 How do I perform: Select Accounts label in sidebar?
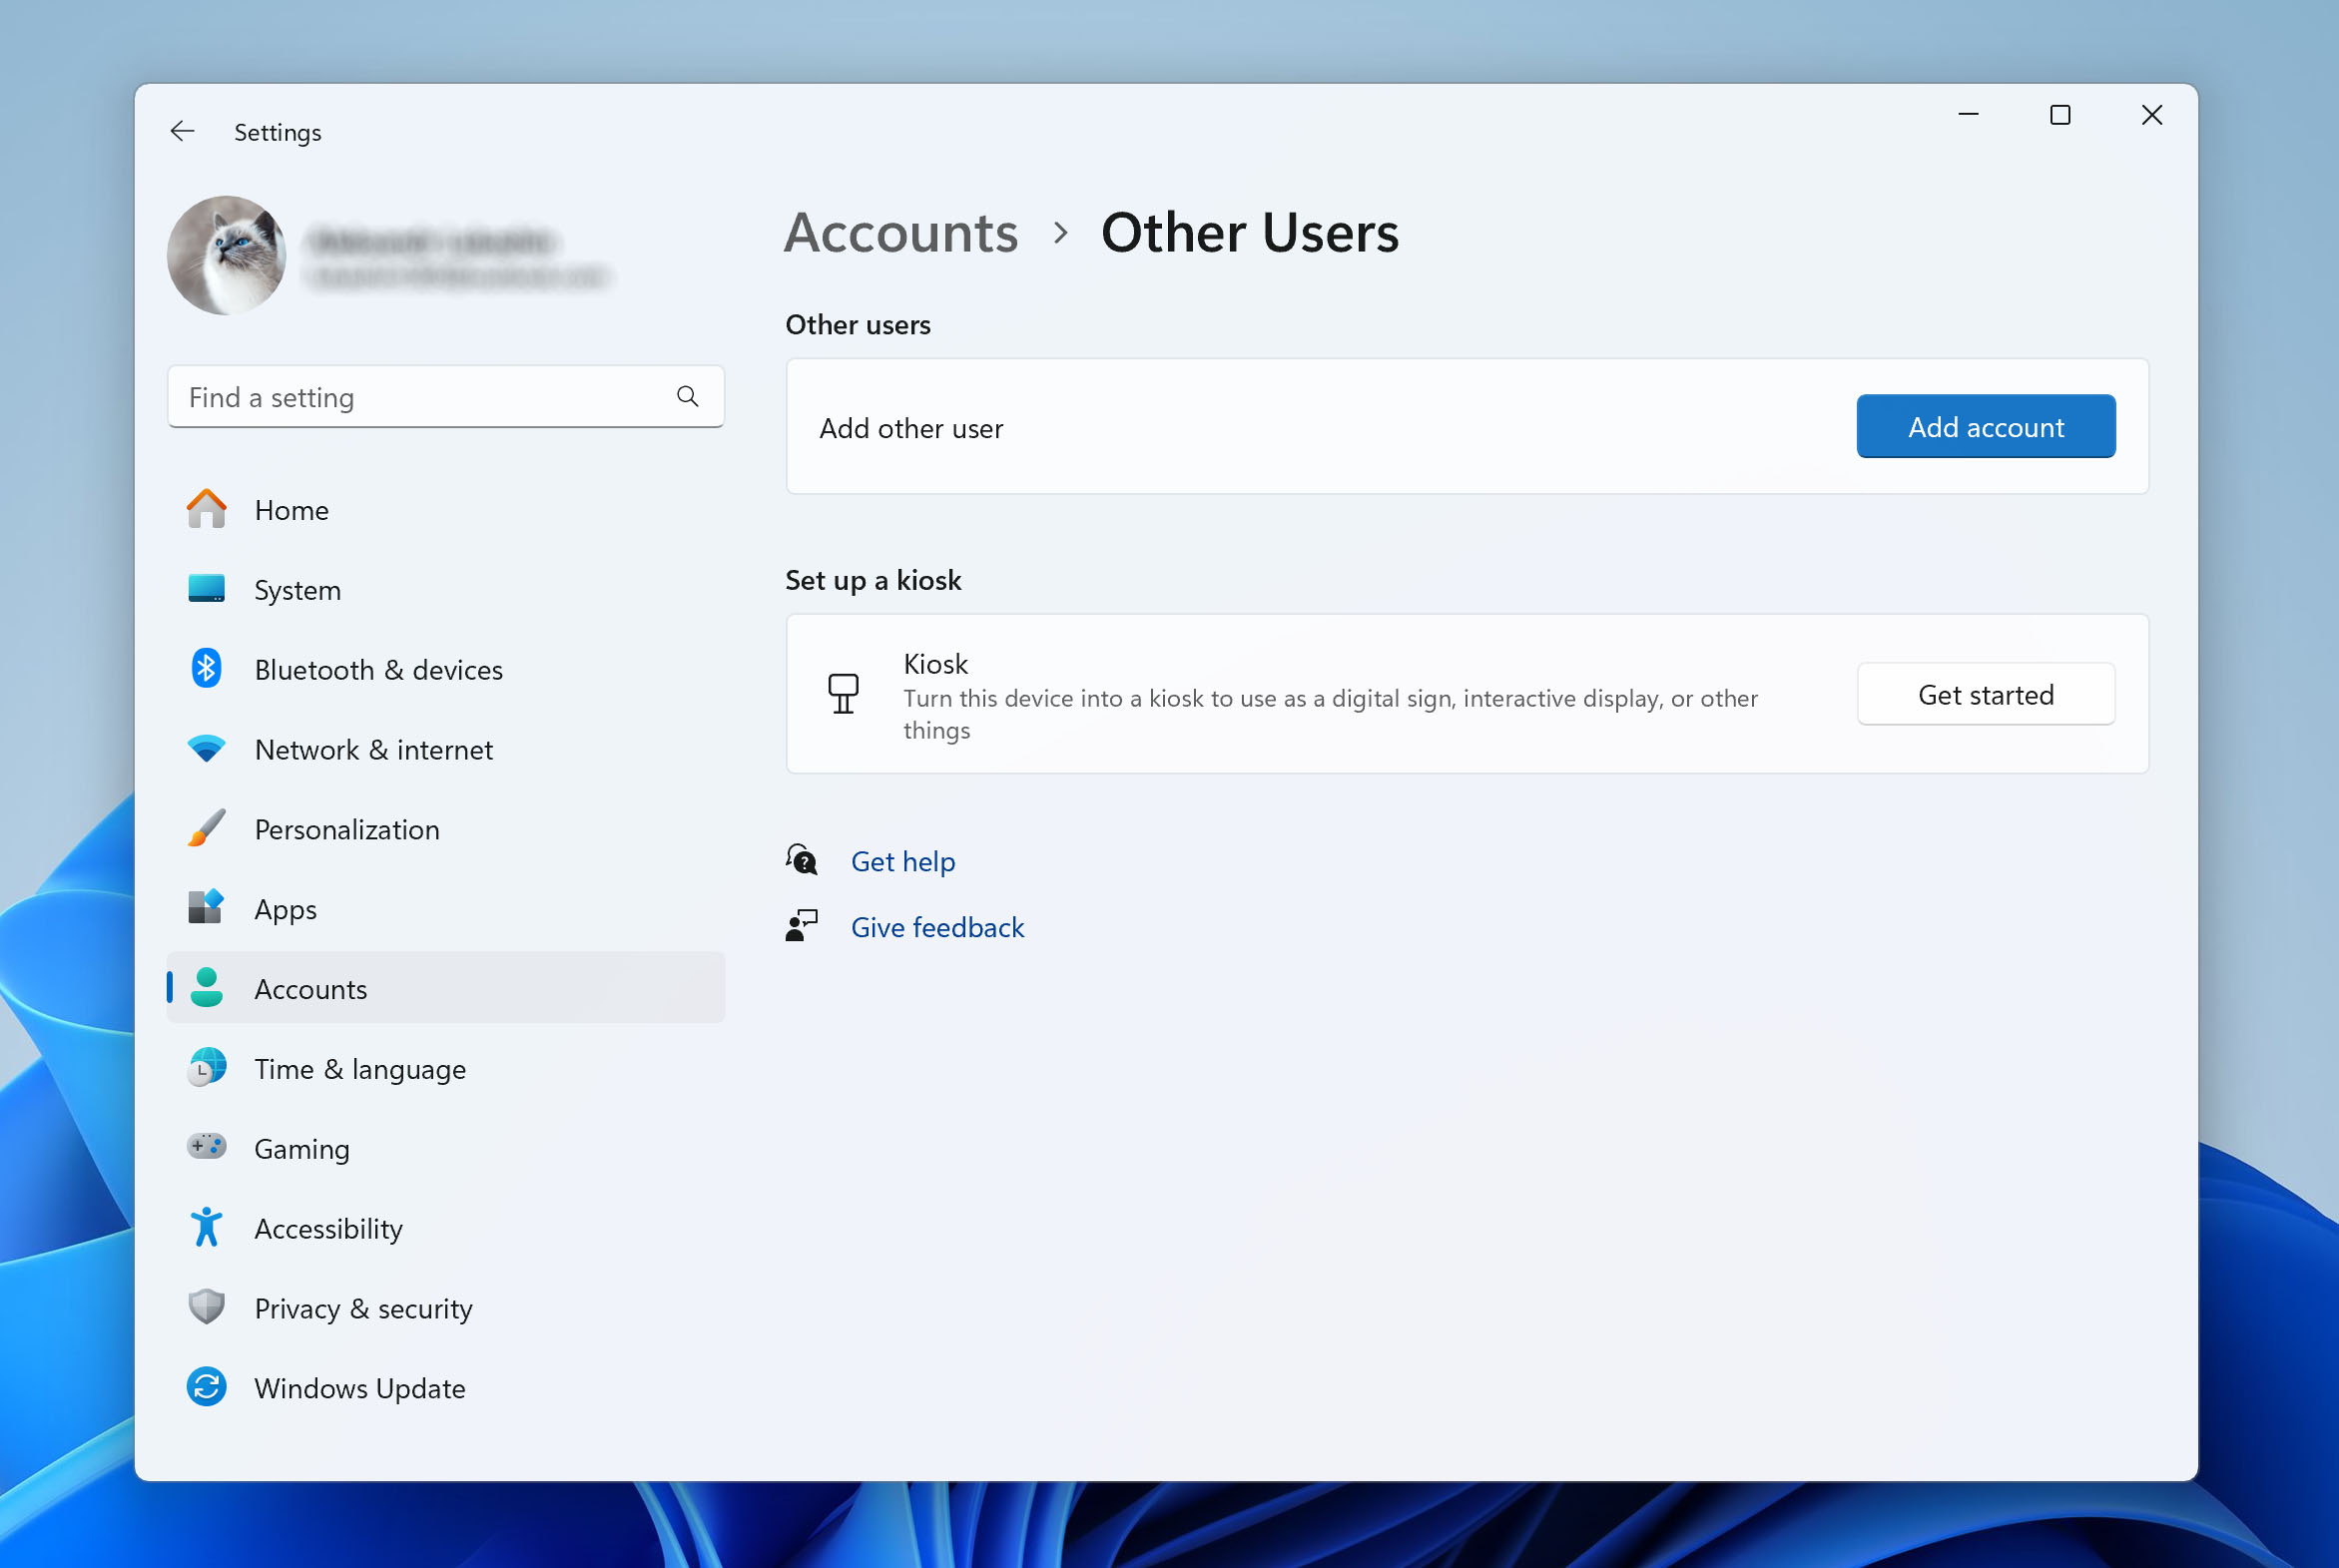[x=311, y=989]
